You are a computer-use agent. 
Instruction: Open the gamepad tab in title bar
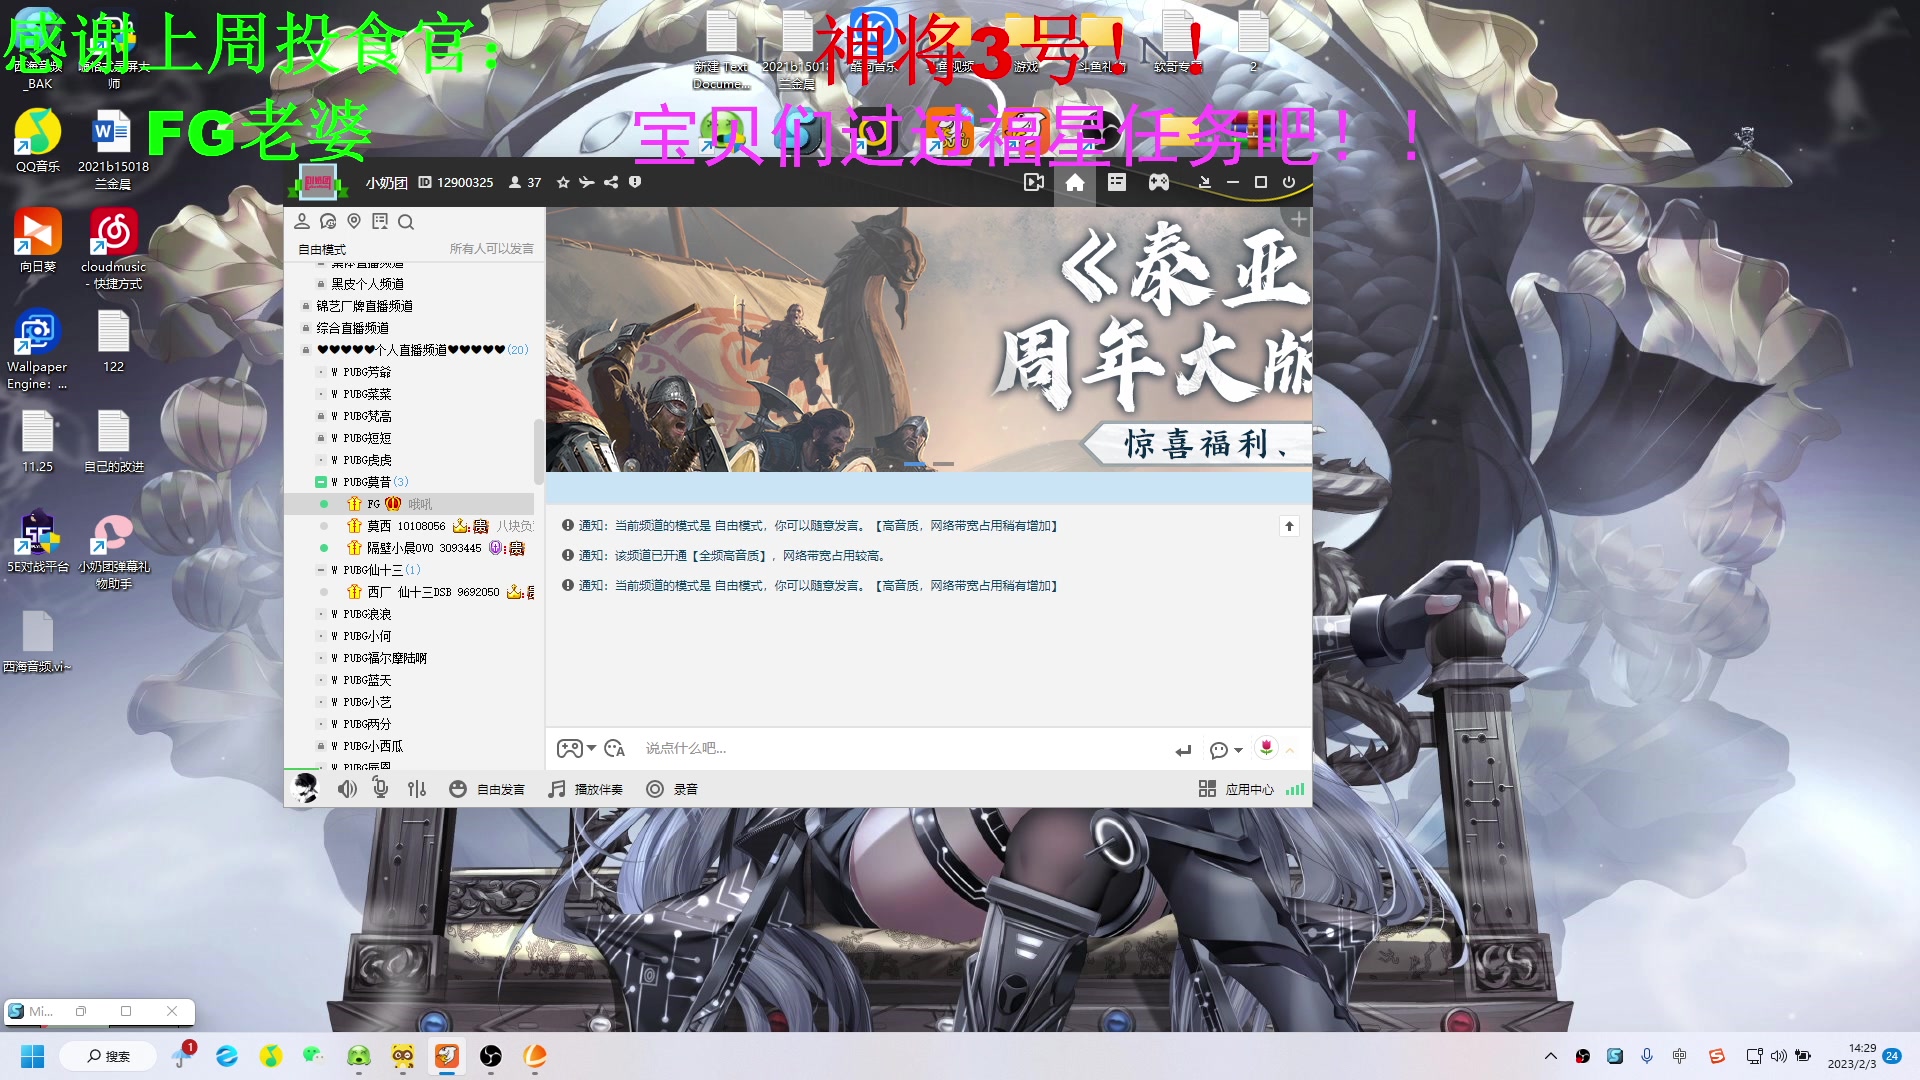tap(1159, 182)
